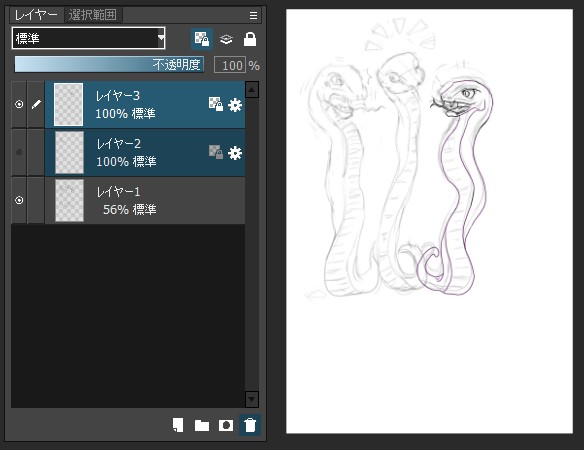Open レイヤー2 settings gear
This screenshot has width=584, height=450.
[235, 153]
